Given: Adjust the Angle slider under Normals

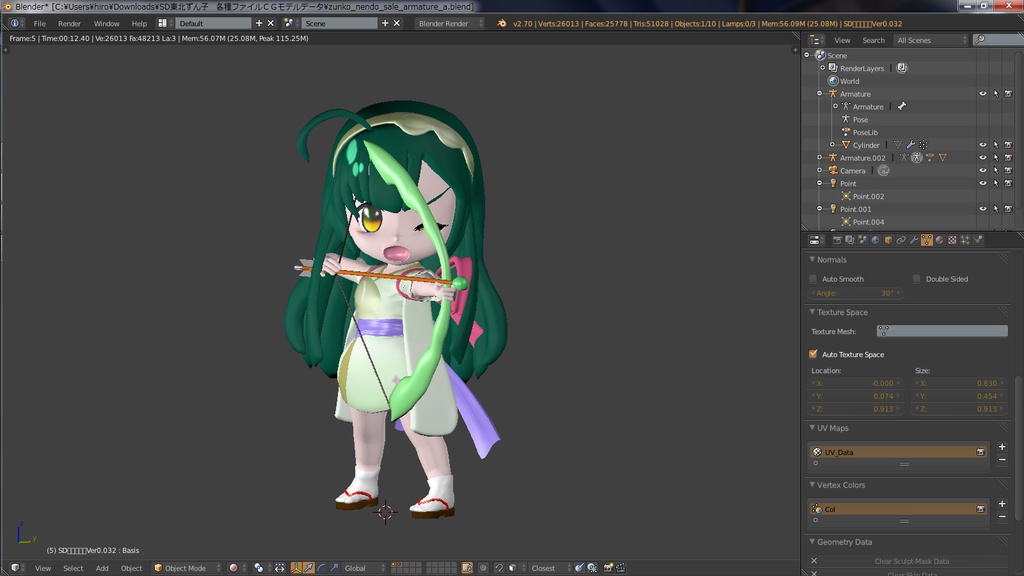Looking at the screenshot, I should tap(855, 293).
